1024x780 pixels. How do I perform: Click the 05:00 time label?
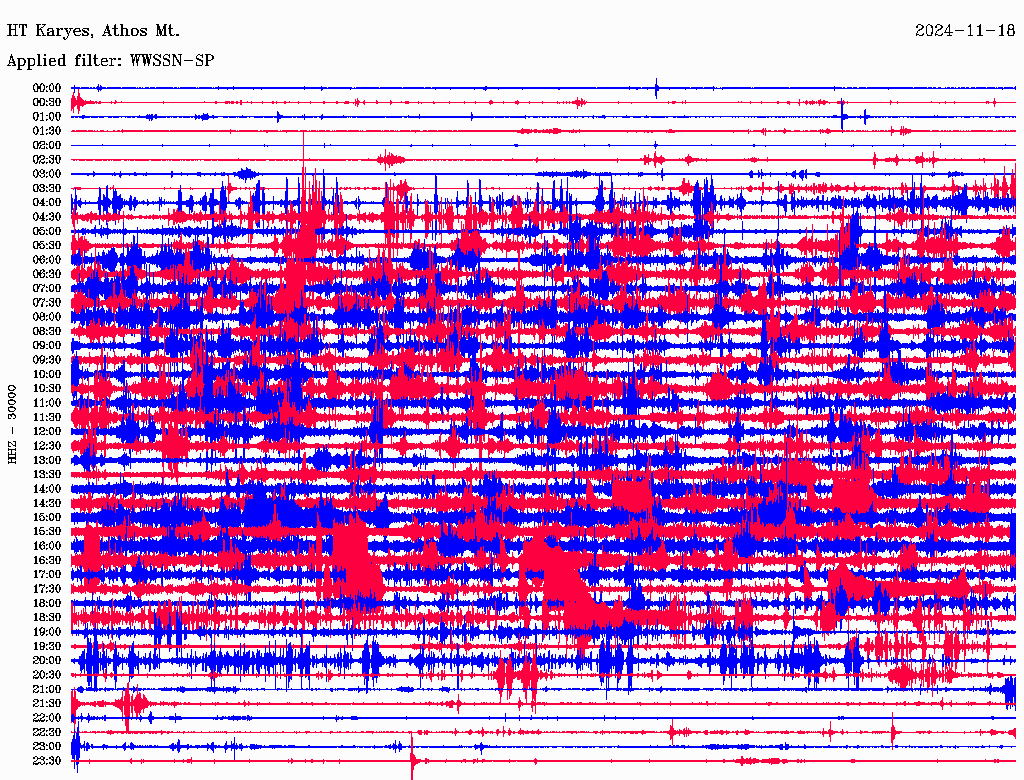[47, 231]
